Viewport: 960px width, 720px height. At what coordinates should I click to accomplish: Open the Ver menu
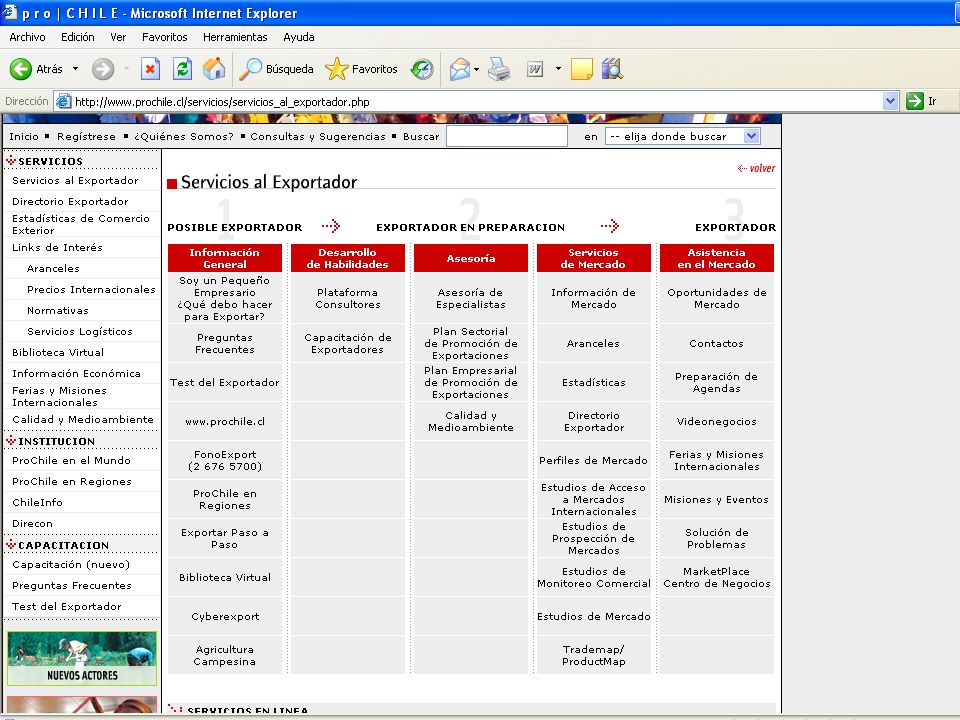point(118,37)
